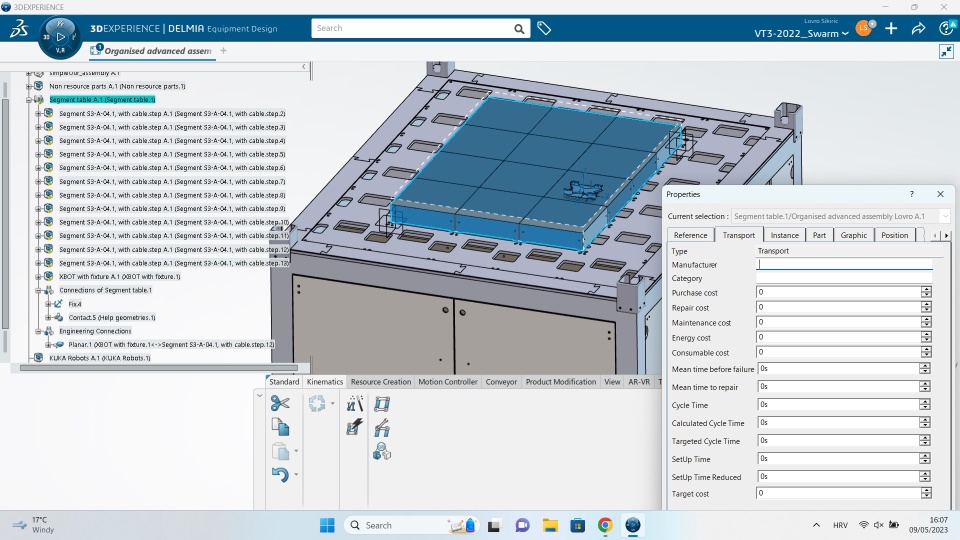Collapse the Segment table A.1 node
The width and height of the screenshot is (960, 540).
29,99
